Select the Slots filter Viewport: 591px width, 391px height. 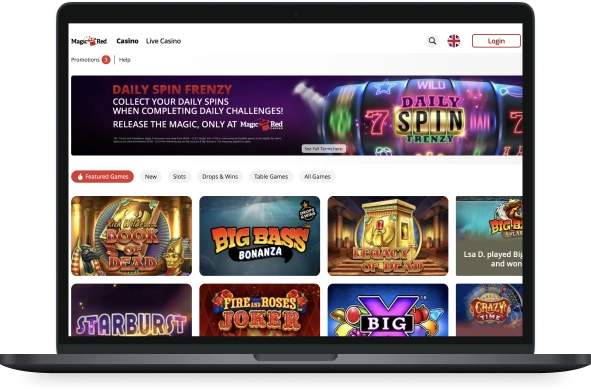point(179,176)
